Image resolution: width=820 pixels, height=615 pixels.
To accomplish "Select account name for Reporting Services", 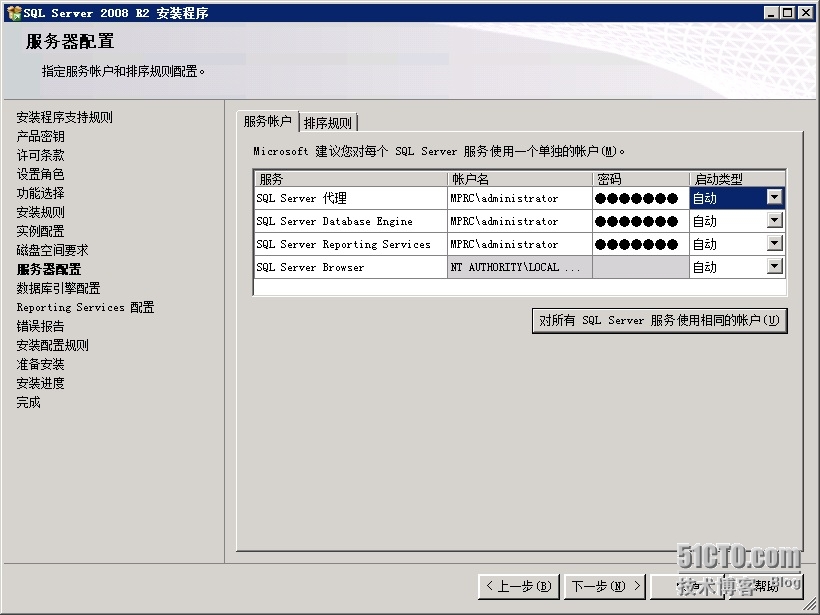I will pyautogui.click(x=520, y=244).
